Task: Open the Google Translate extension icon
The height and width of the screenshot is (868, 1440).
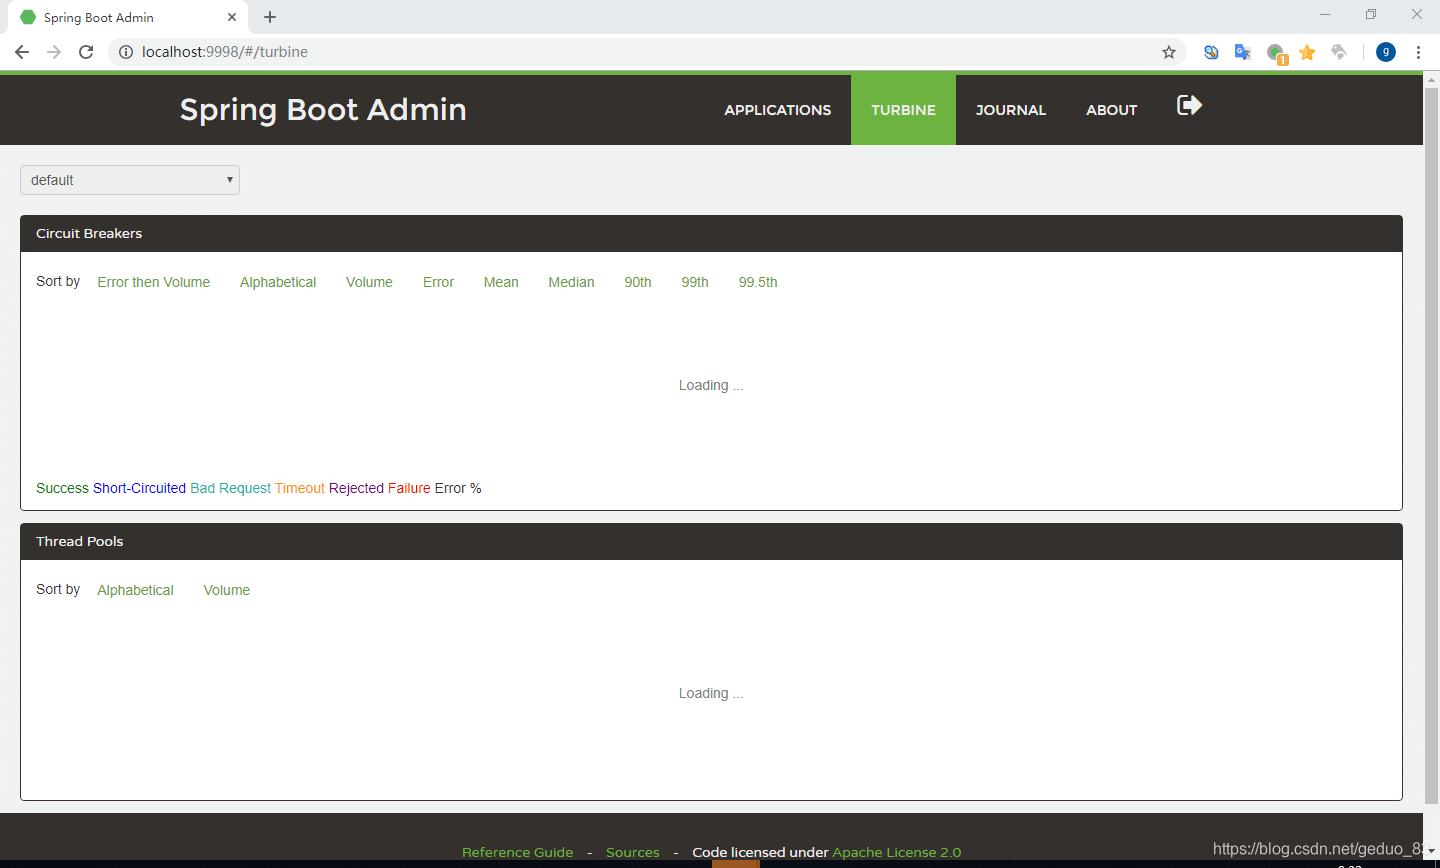Action: coord(1243,52)
